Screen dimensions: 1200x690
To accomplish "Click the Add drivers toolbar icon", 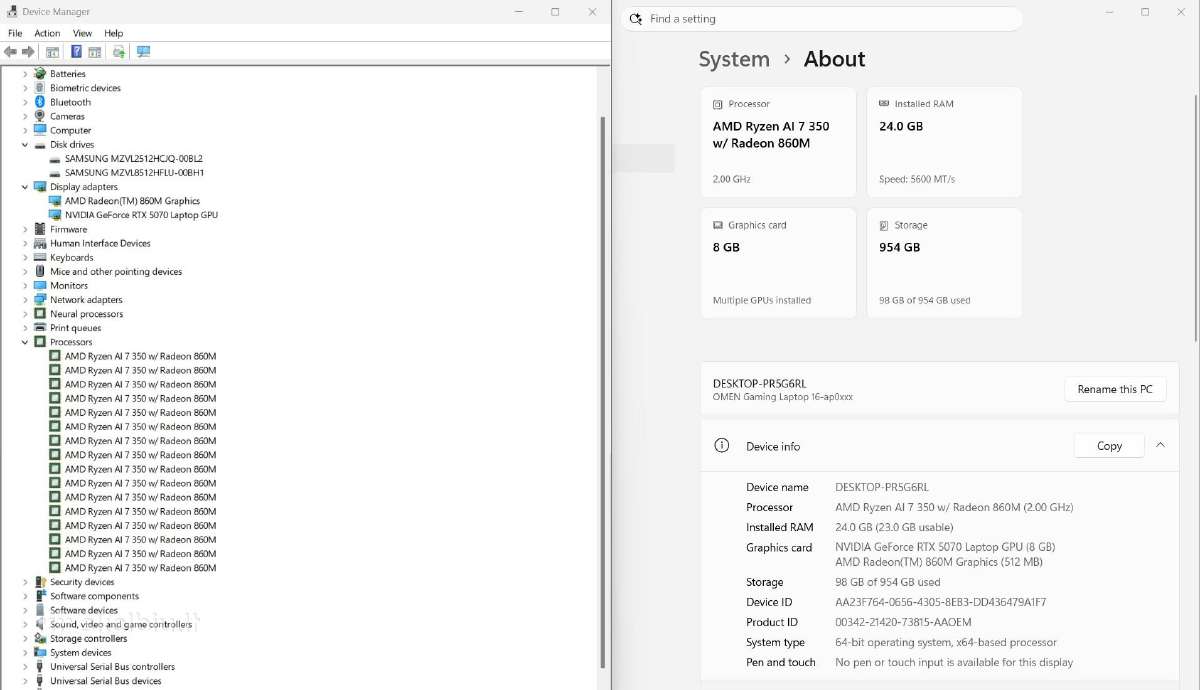I will 119,52.
